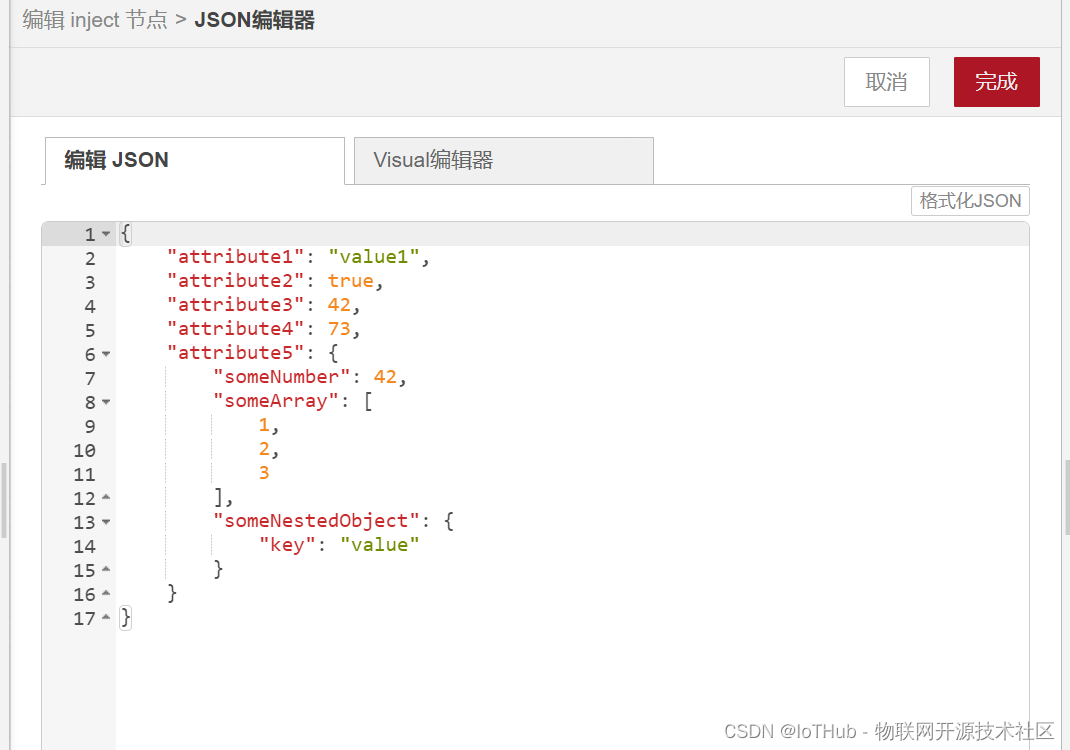The width and height of the screenshot is (1070, 750).
Task: Click 格式化JSON to format the code
Action: tap(969, 200)
